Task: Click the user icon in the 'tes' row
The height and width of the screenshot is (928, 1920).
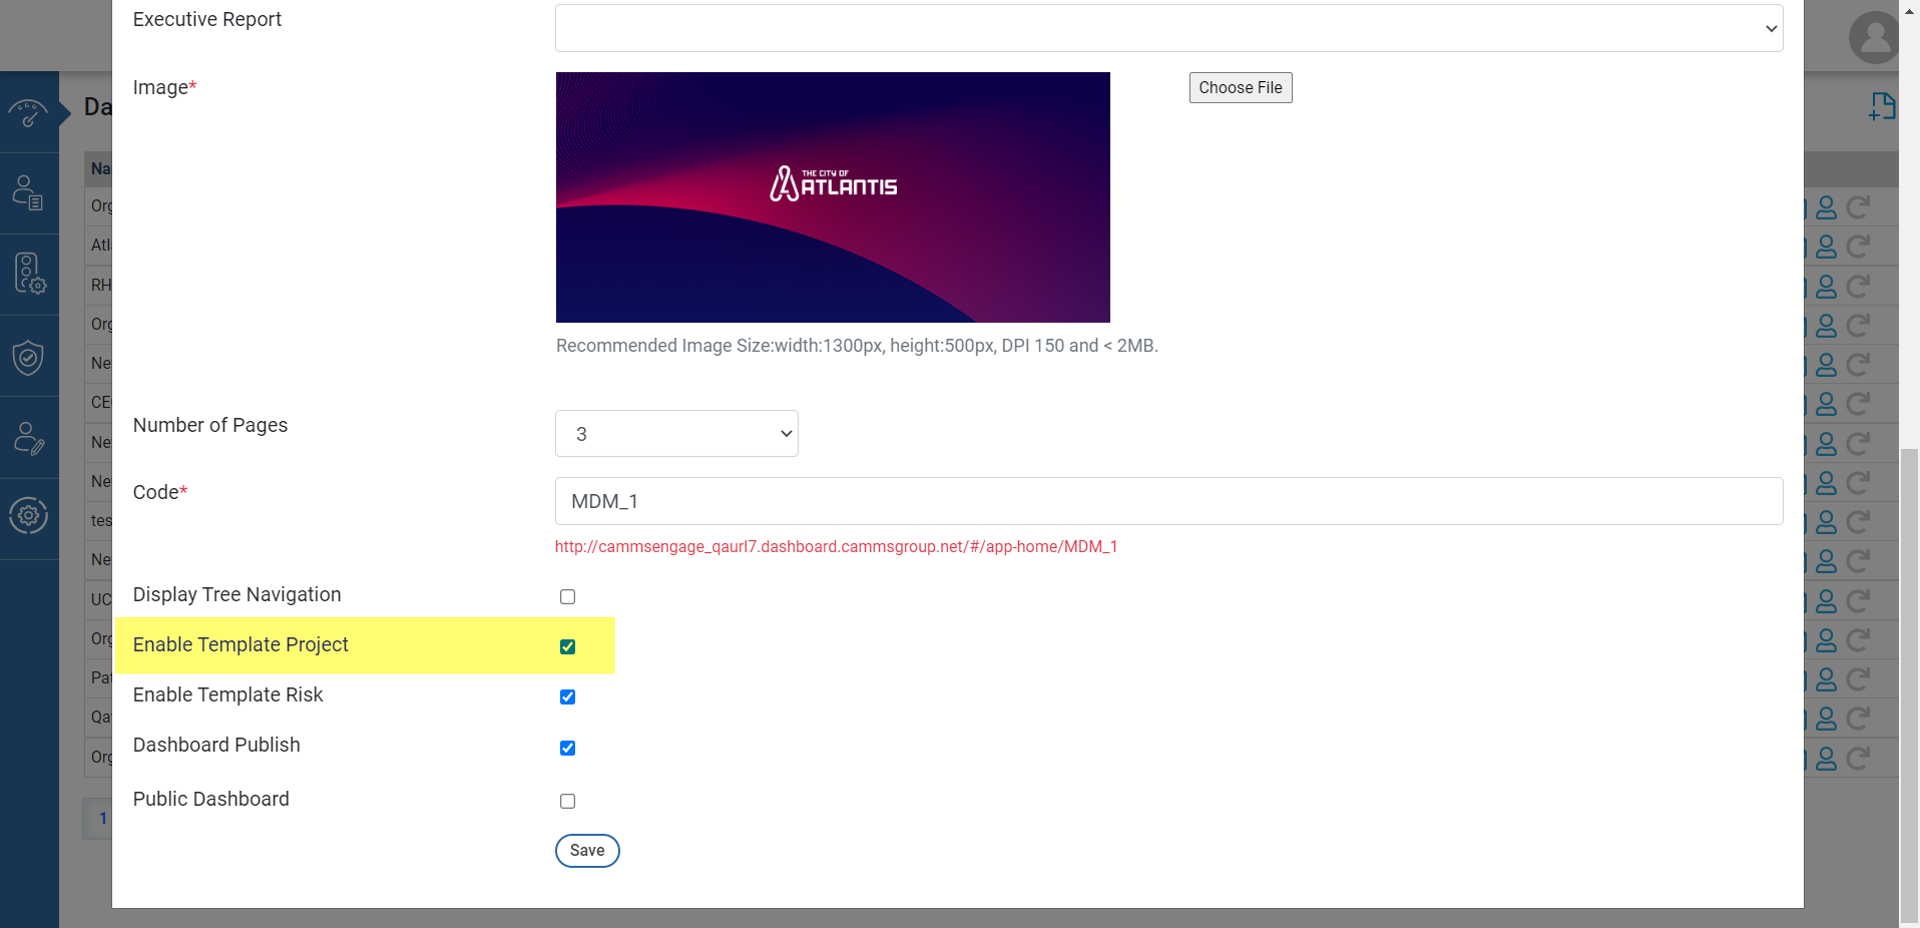Action: pos(1826,522)
